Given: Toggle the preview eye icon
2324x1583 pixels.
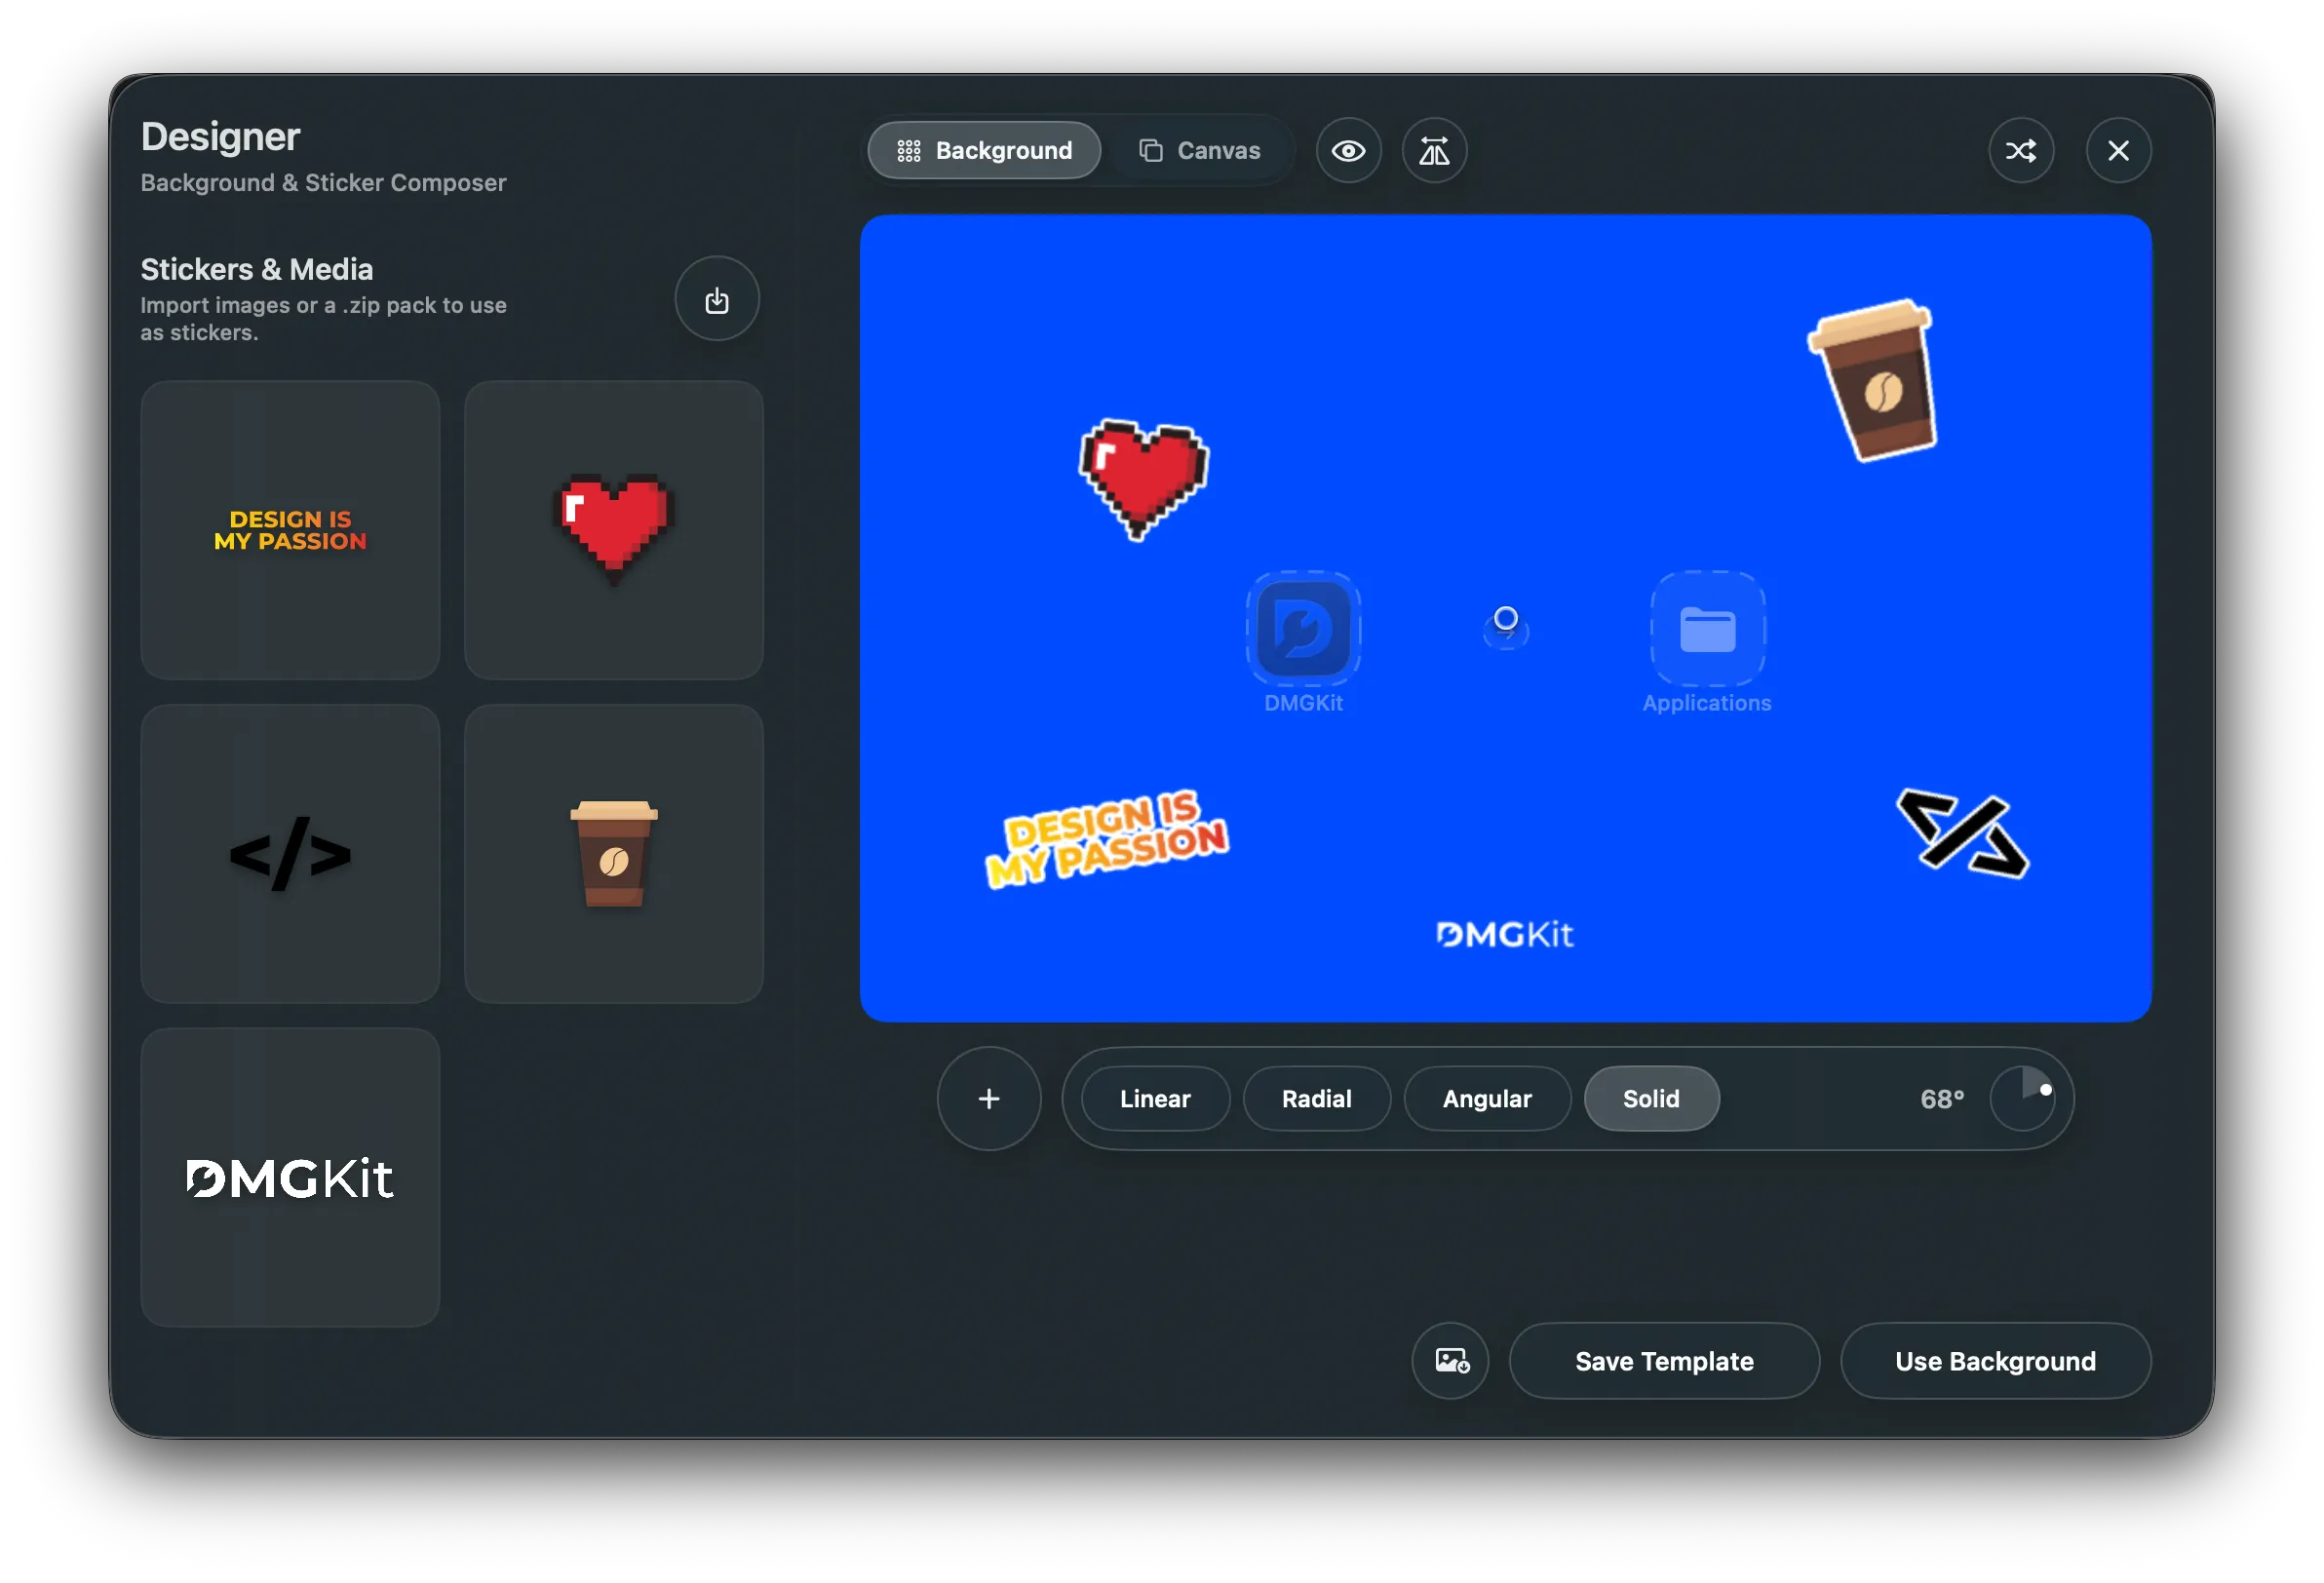Looking at the screenshot, I should coord(1348,151).
